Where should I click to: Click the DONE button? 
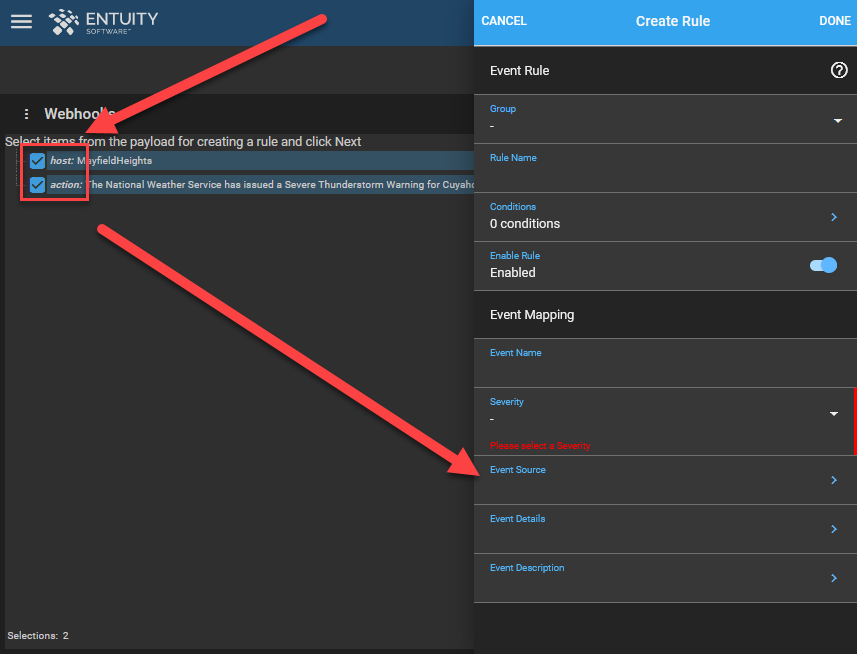835,21
